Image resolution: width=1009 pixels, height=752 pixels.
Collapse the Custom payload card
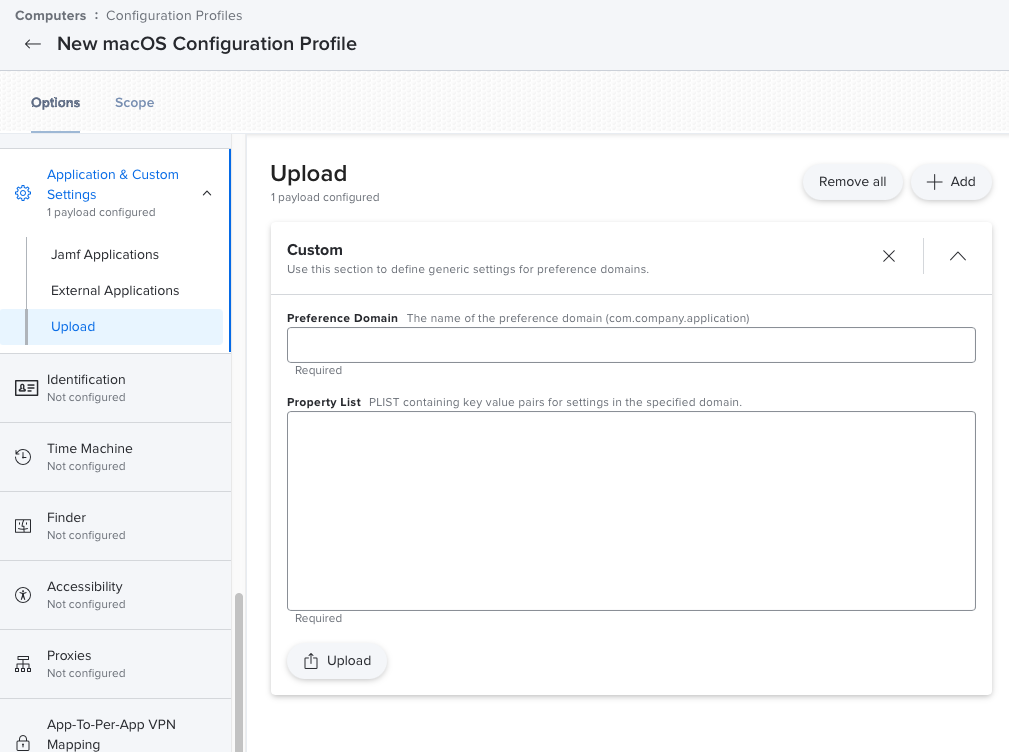tap(956, 256)
